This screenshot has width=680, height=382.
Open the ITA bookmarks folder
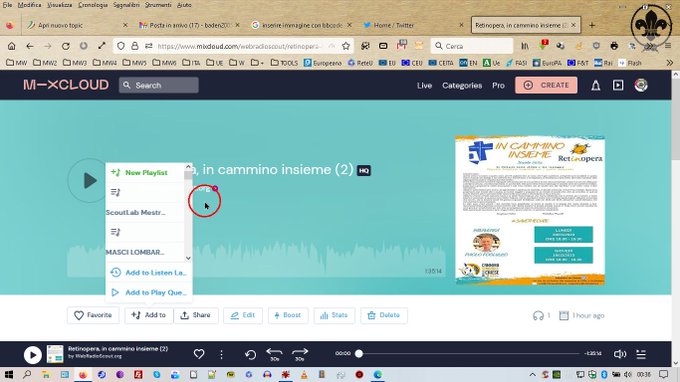pyautogui.click(x=191, y=63)
